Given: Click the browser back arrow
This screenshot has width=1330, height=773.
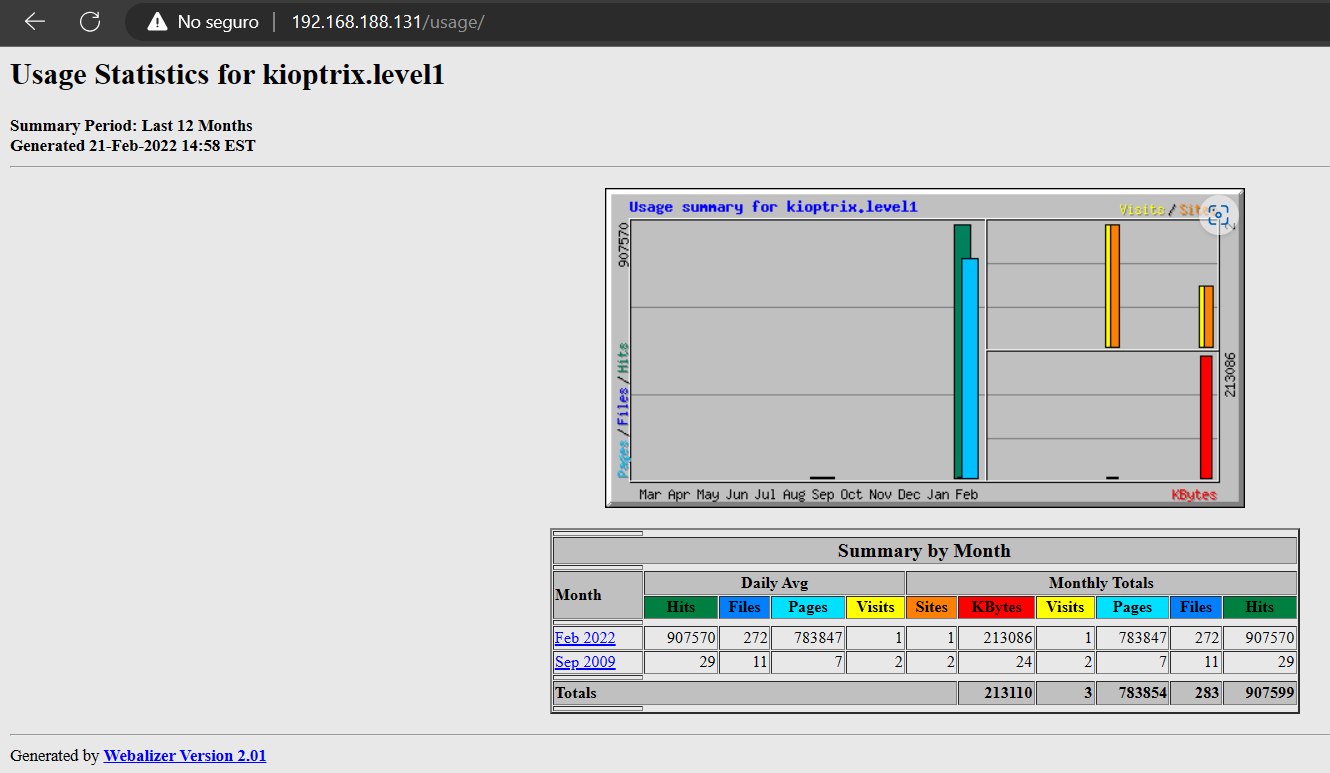Looking at the screenshot, I should point(35,21).
